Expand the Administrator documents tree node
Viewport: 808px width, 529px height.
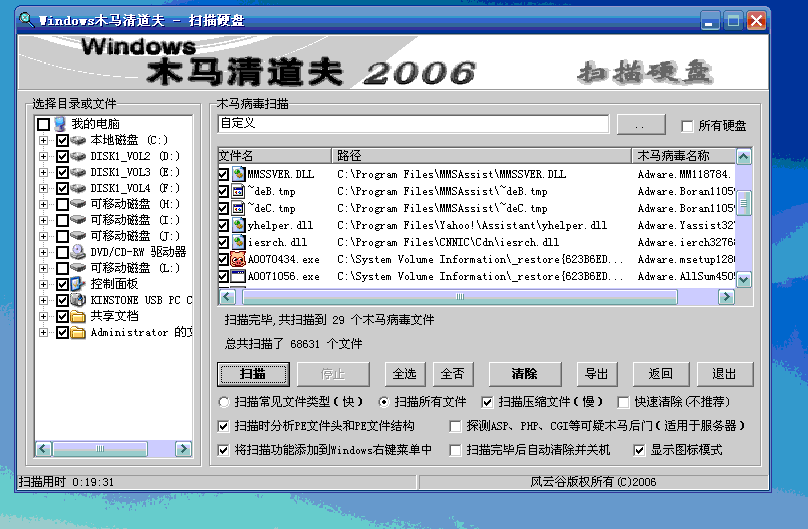point(44,332)
